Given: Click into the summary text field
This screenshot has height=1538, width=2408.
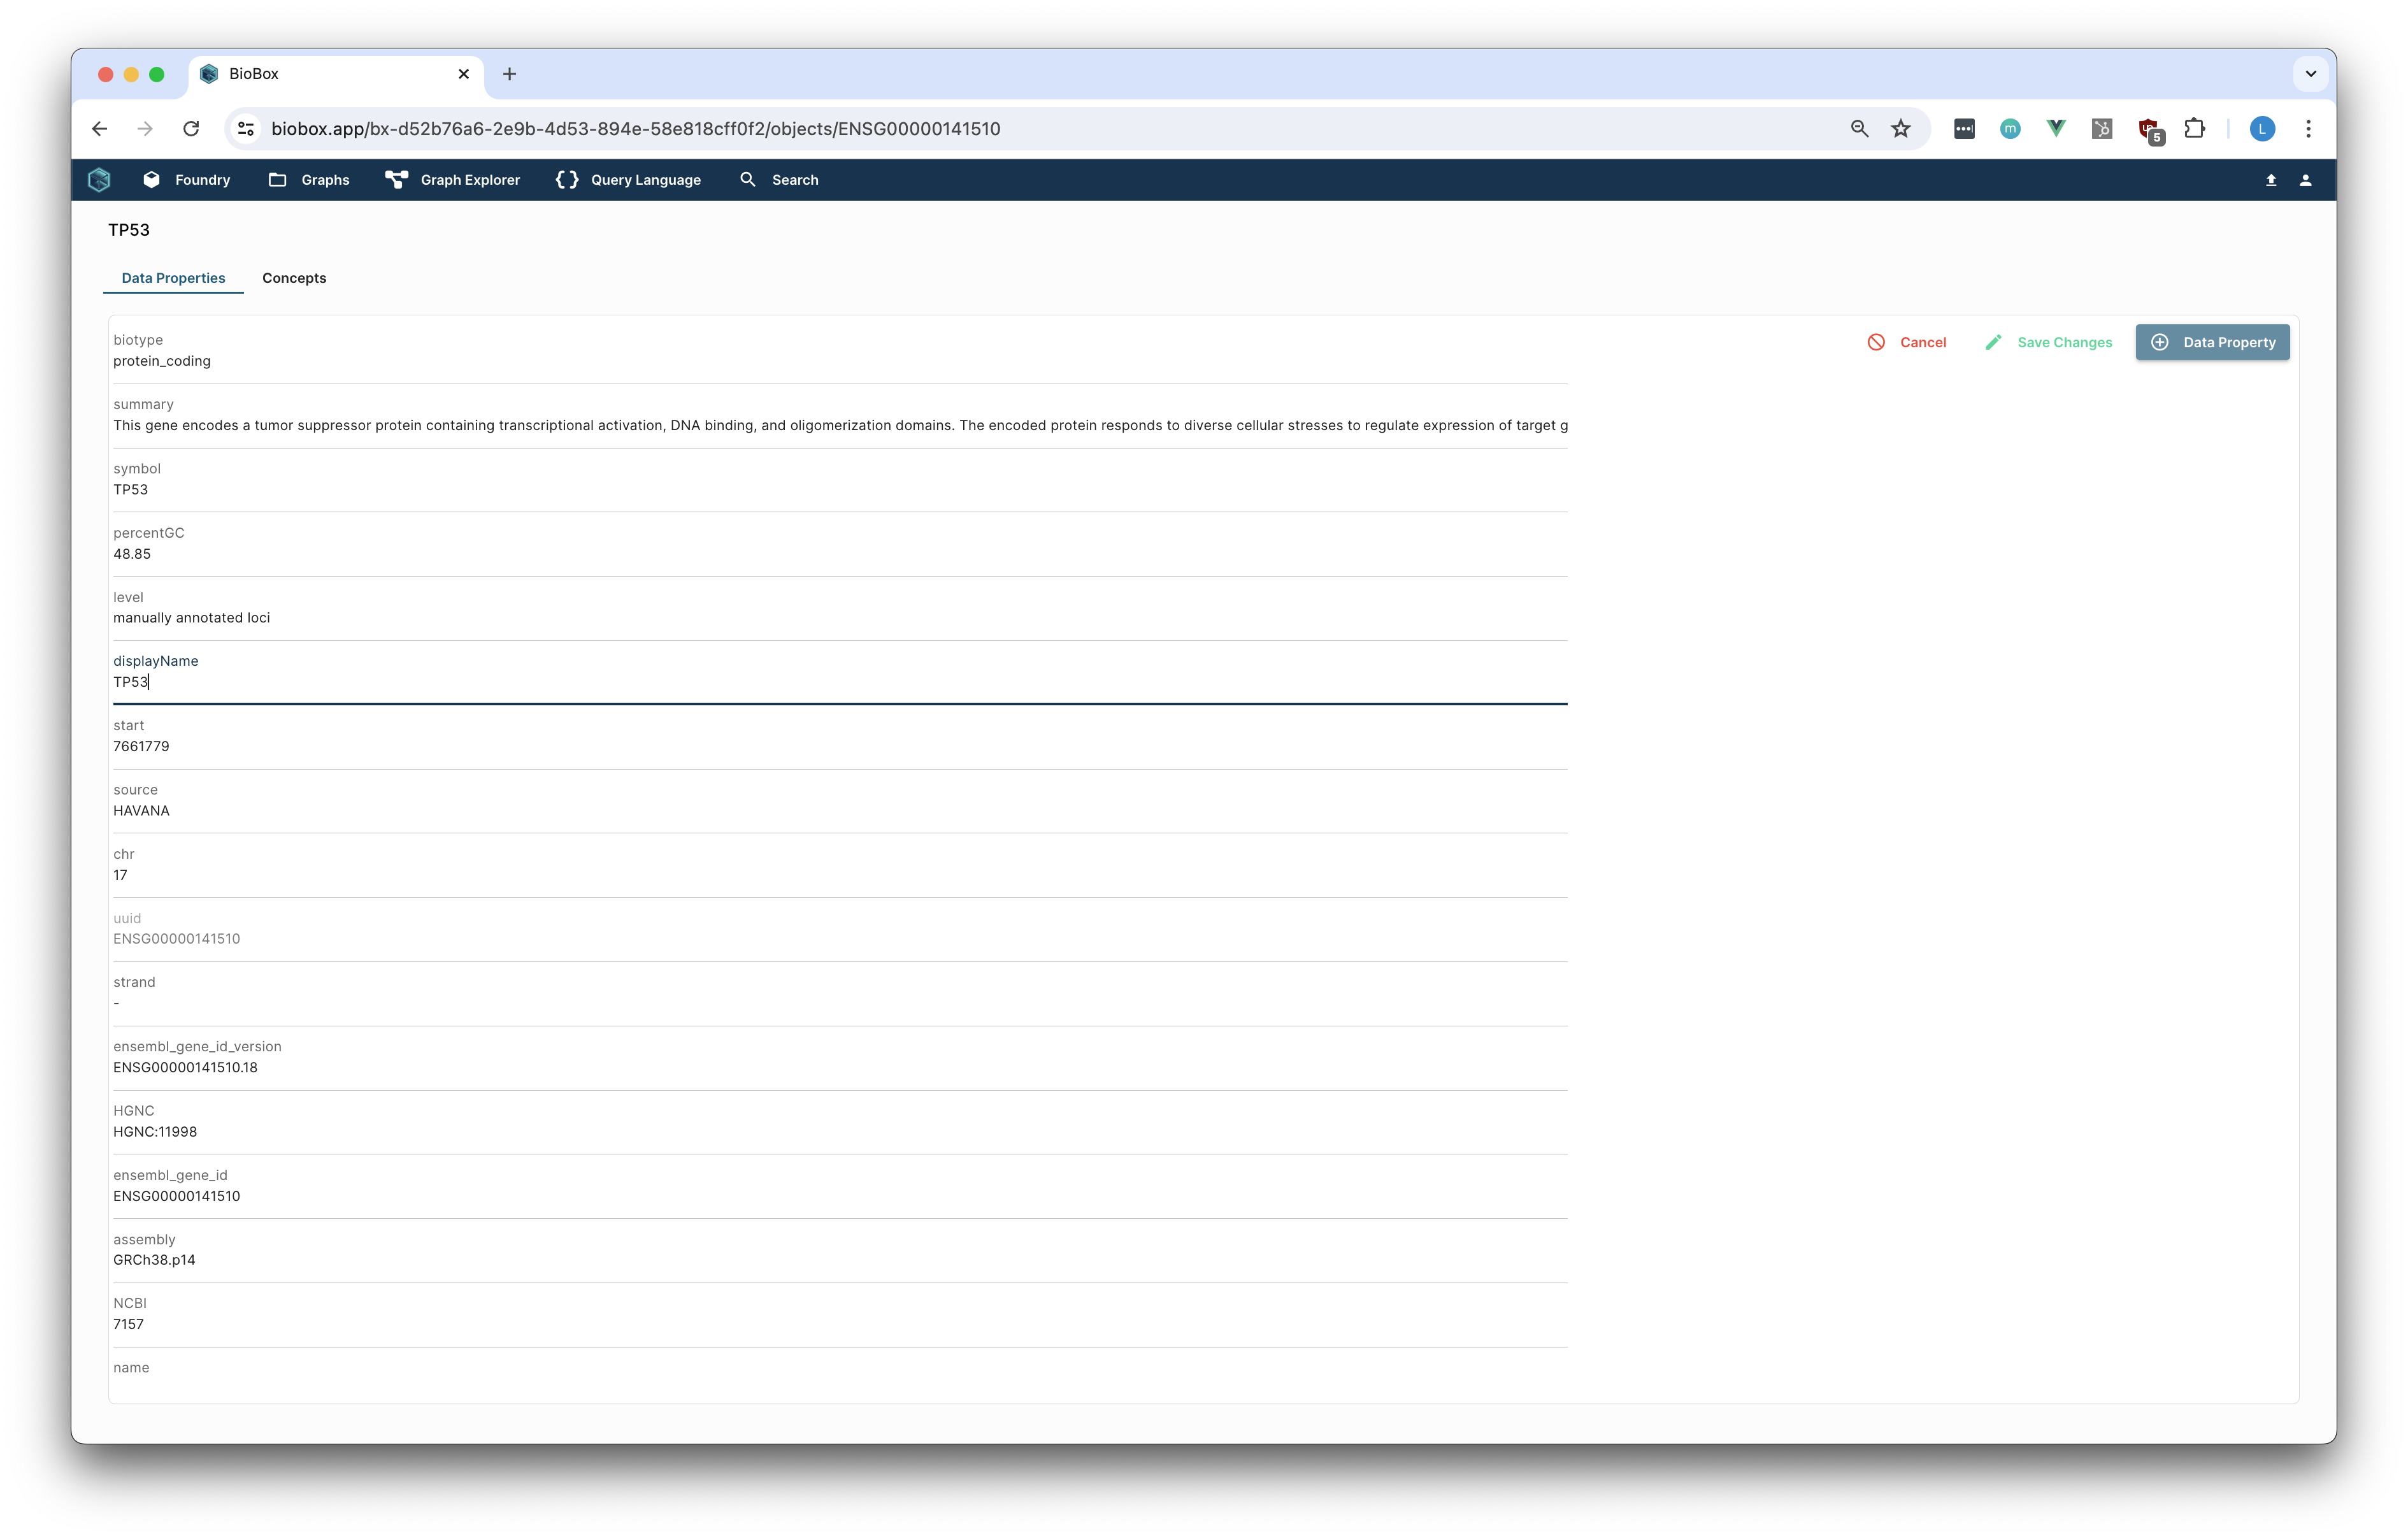Looking at the screenshot, I should [x=840, y=426].
